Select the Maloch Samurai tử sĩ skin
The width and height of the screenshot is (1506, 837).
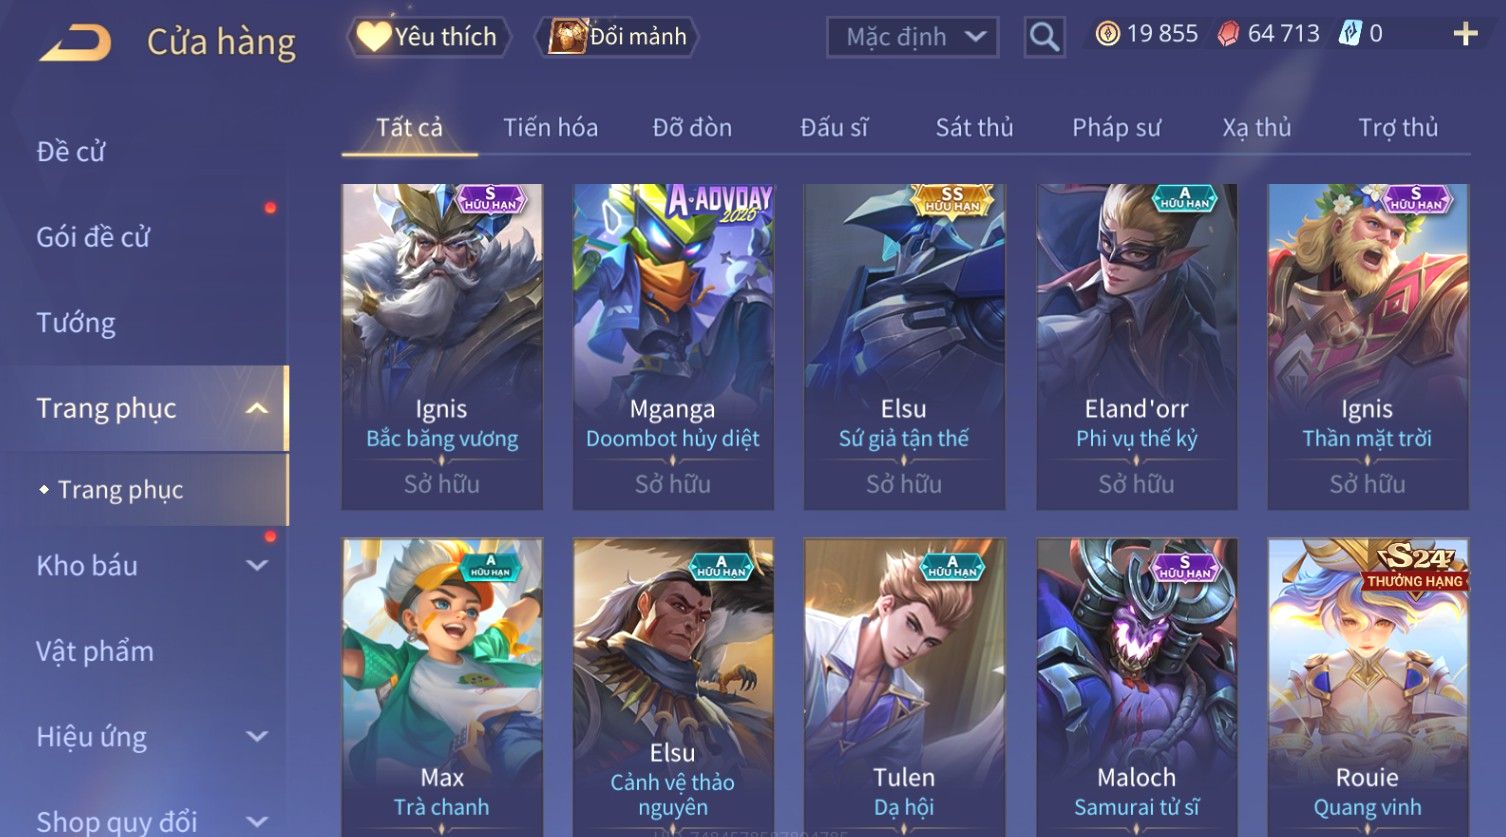point(1136,686)
